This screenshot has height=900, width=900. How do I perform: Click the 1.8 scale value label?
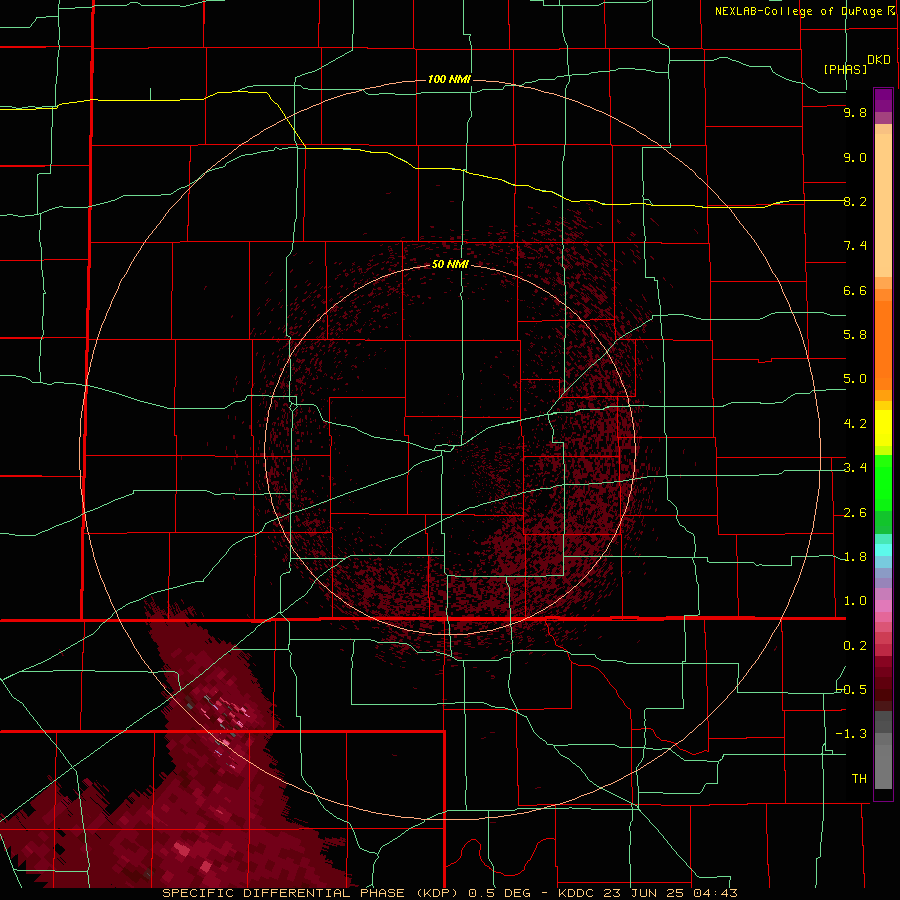(x=855, y=557)
